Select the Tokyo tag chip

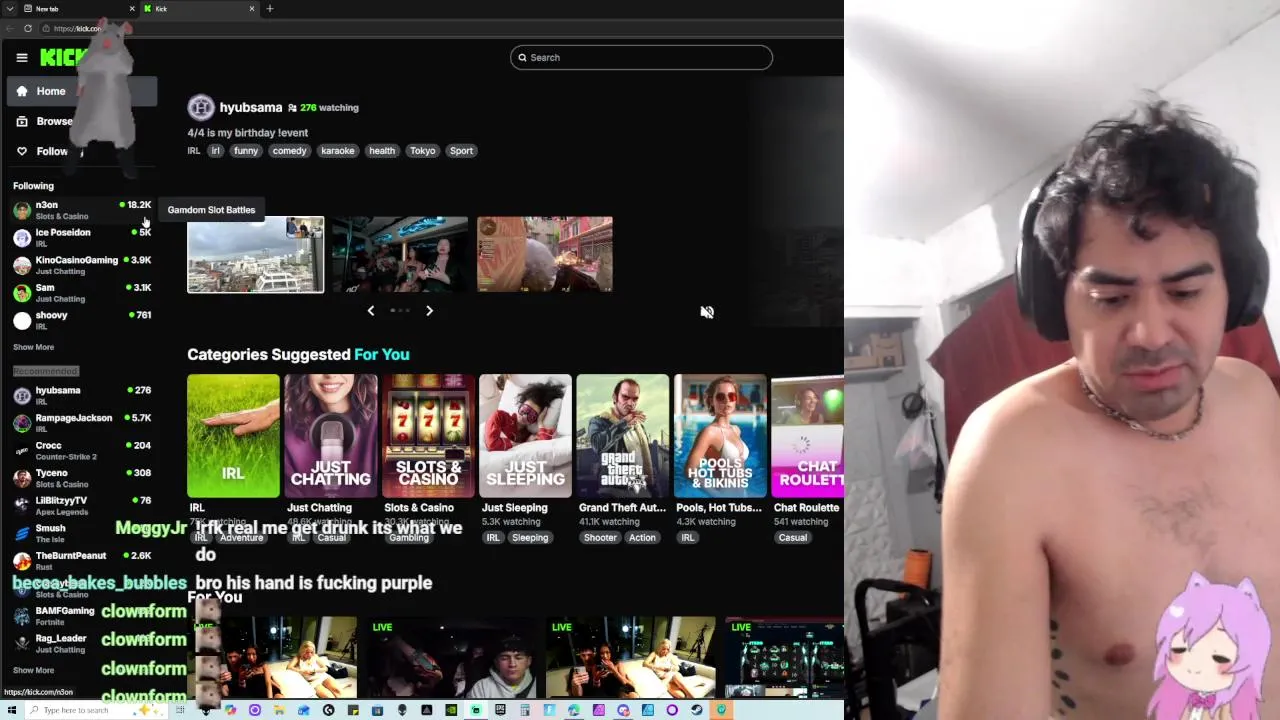point(422,151)
